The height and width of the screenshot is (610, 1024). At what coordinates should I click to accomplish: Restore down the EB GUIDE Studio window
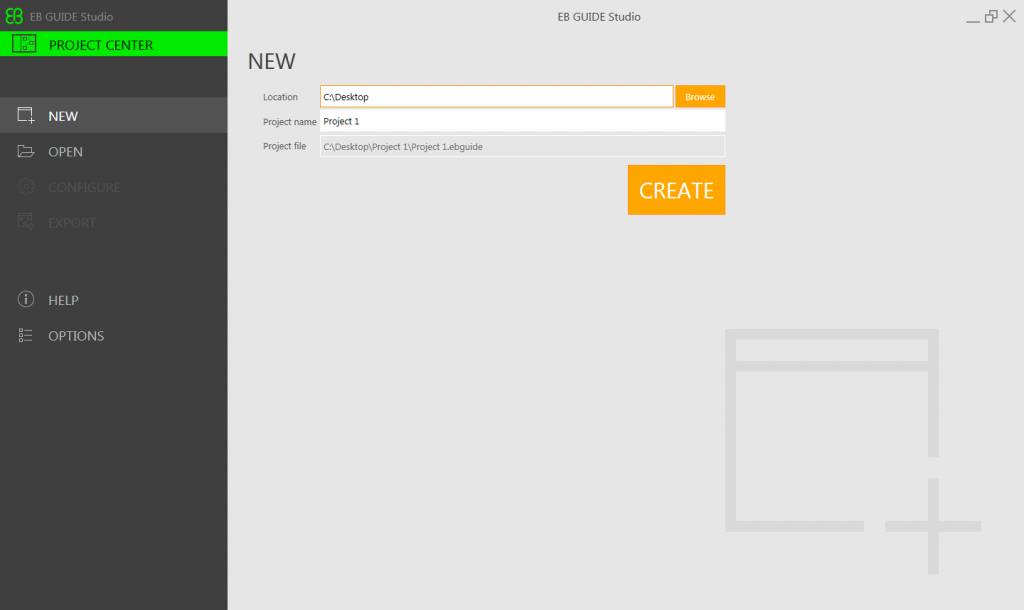[991, 16]
